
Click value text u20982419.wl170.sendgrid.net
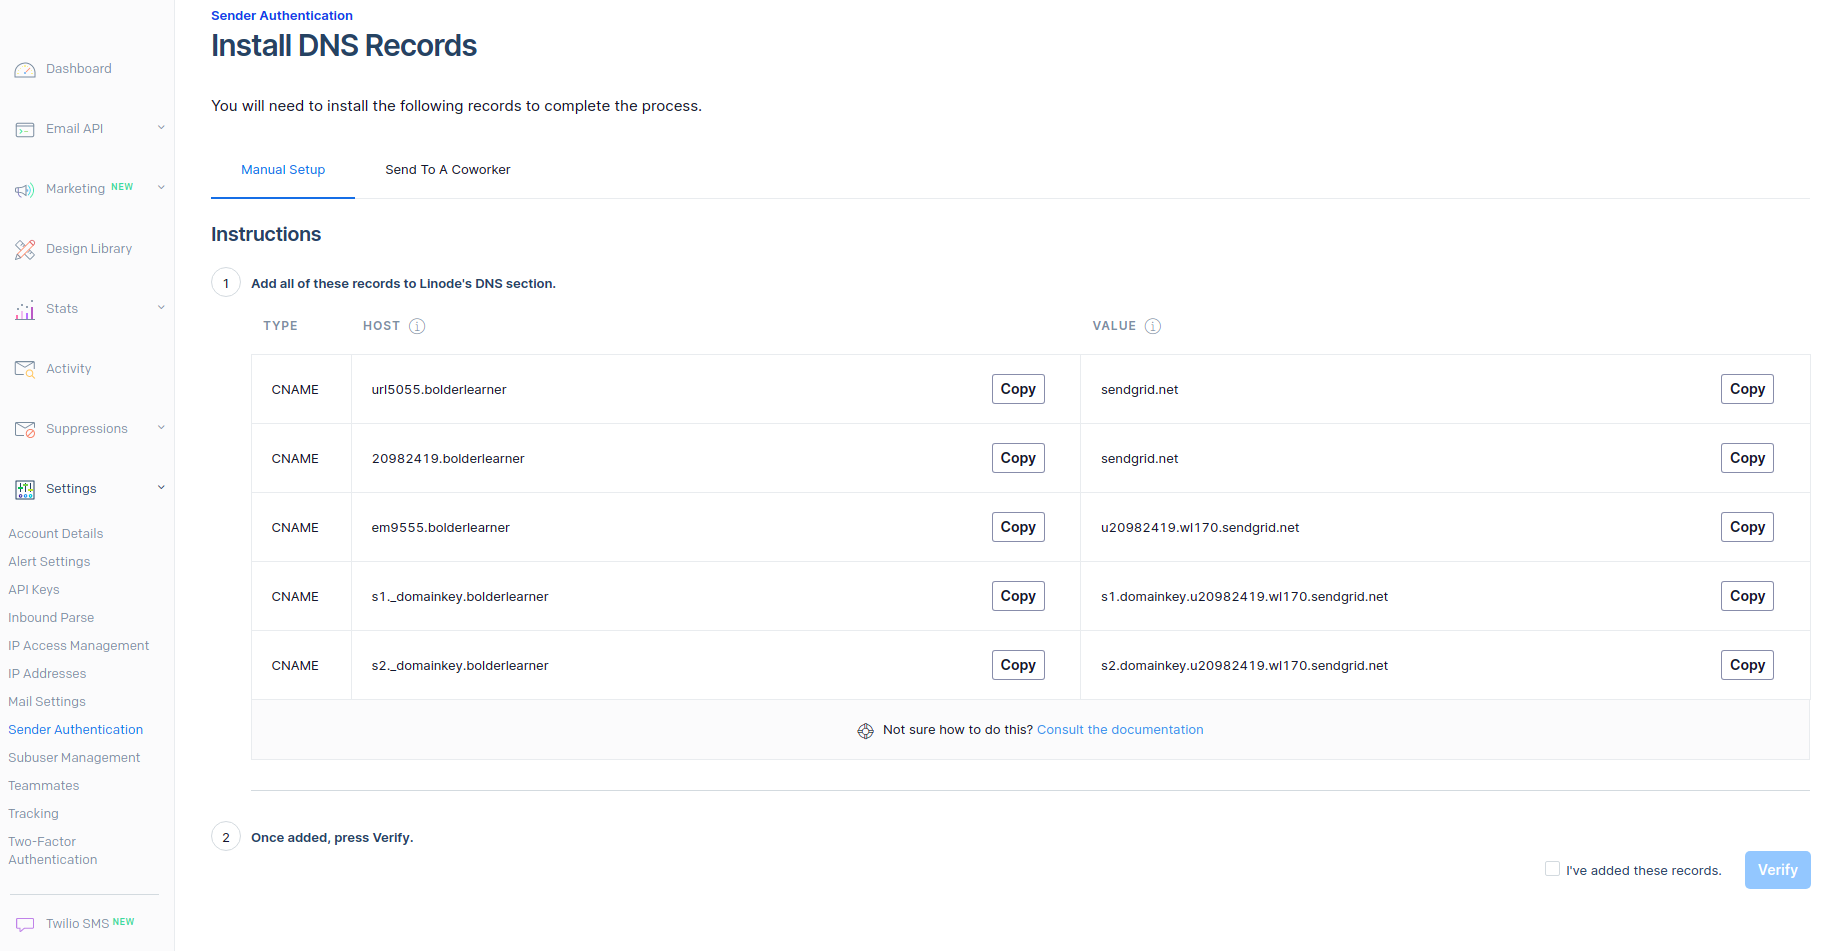[1200, 528]
